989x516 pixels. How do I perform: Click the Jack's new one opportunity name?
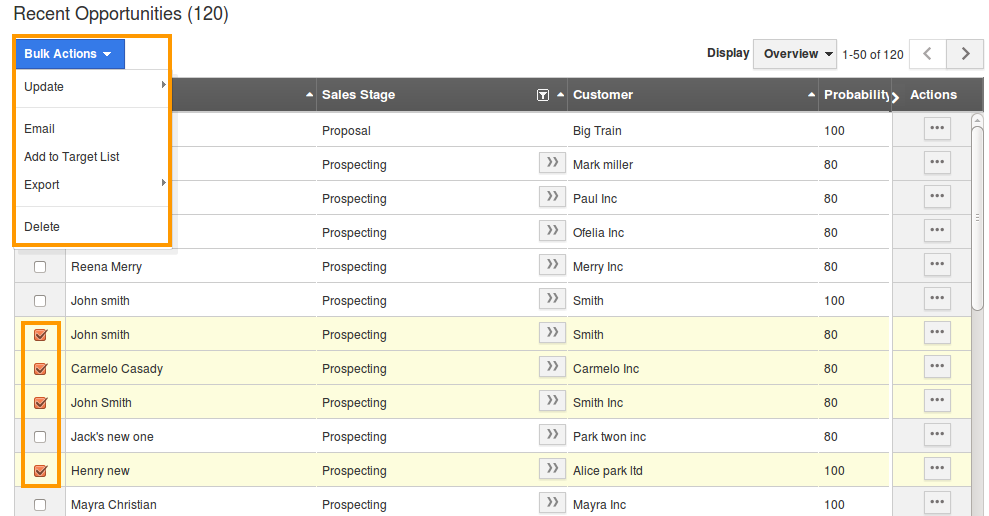[112, 437]
